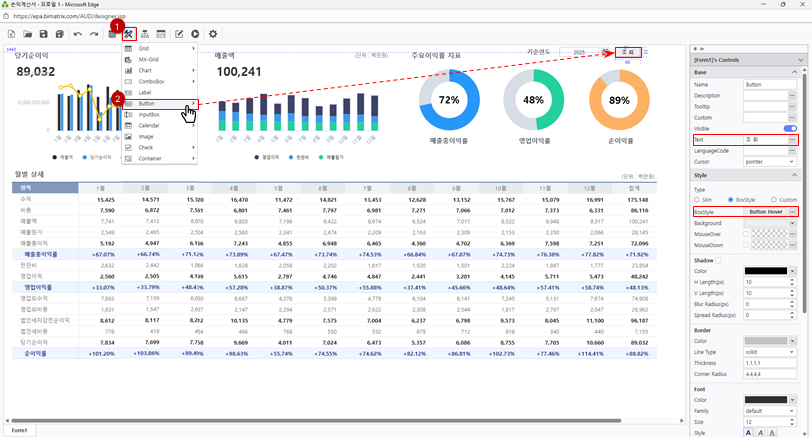The width and height of the screenshot is (812, 437).
Task: Switch to the Form1 tab
Action: point(19,430)
